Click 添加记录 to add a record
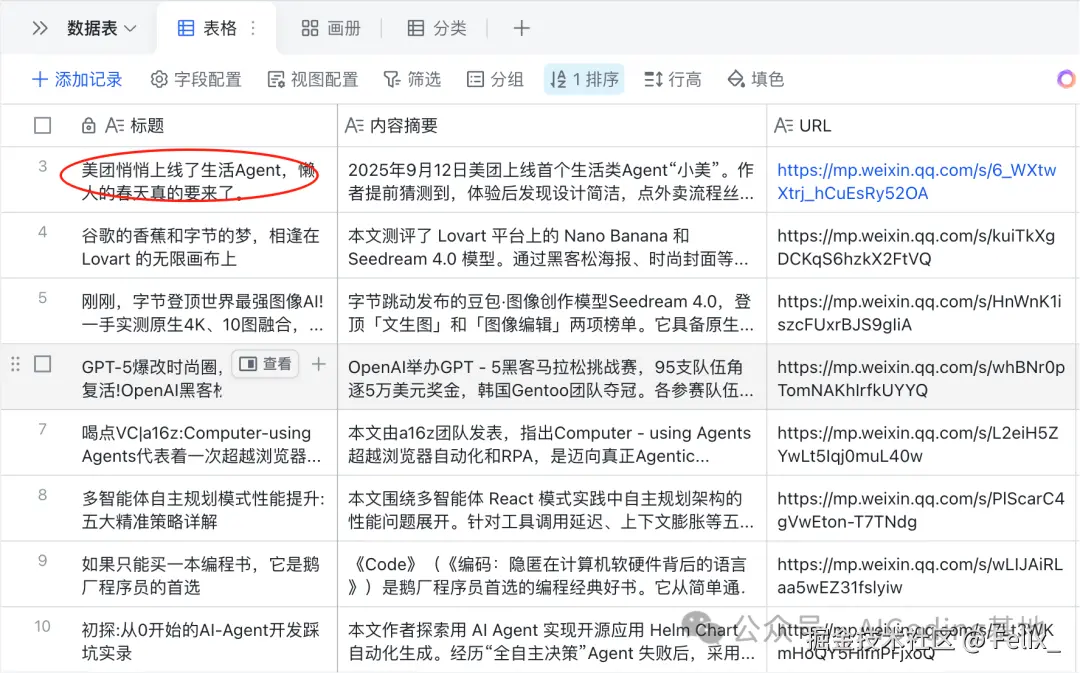Image resolution: width=1080 pixels, height=673 pixels. point(77,79)
